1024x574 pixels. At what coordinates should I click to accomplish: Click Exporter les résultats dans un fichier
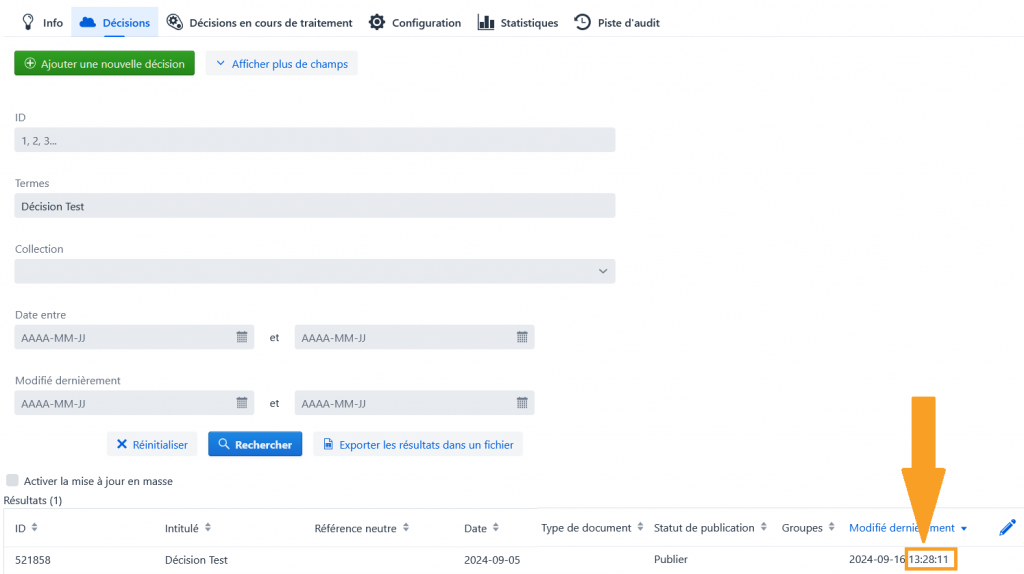coord(418,445)
